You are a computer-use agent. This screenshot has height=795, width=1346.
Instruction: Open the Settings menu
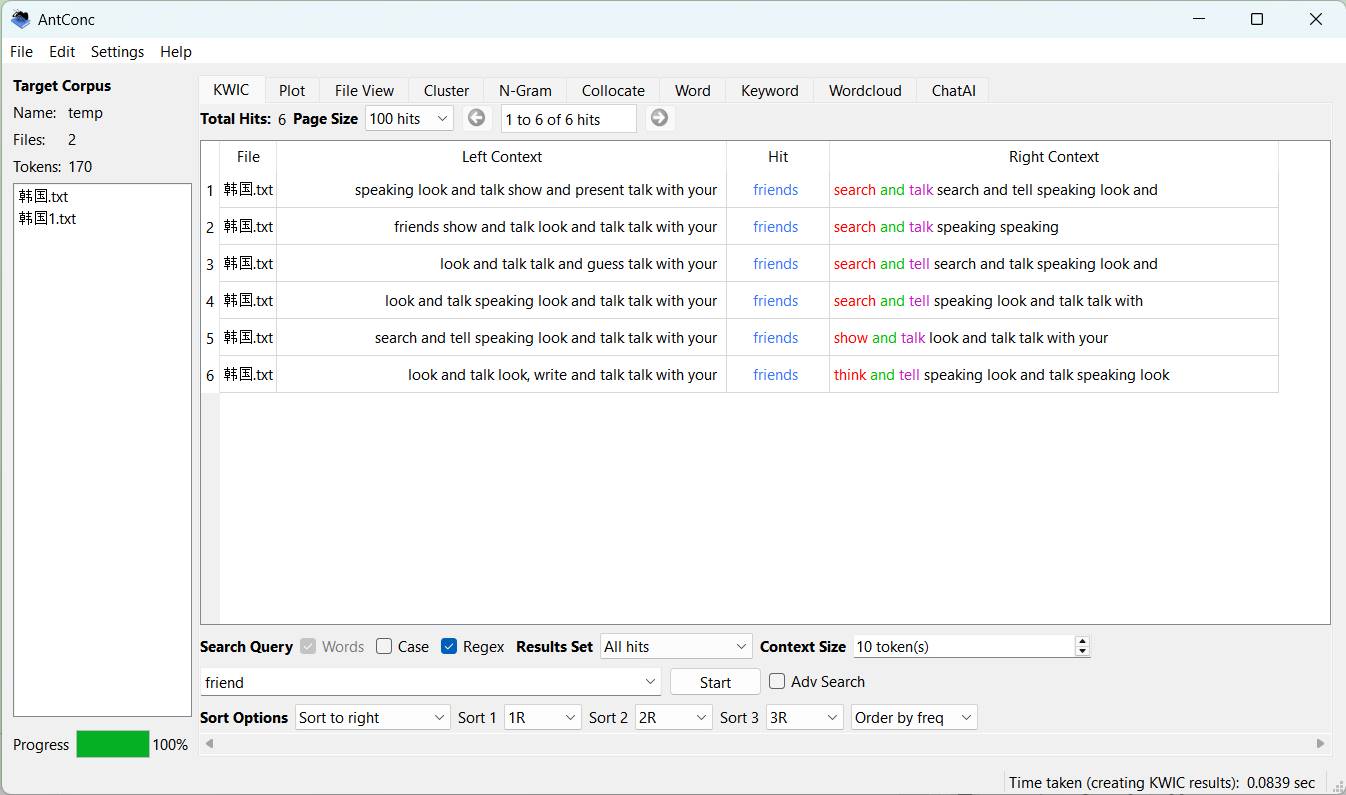pos(117,52)
